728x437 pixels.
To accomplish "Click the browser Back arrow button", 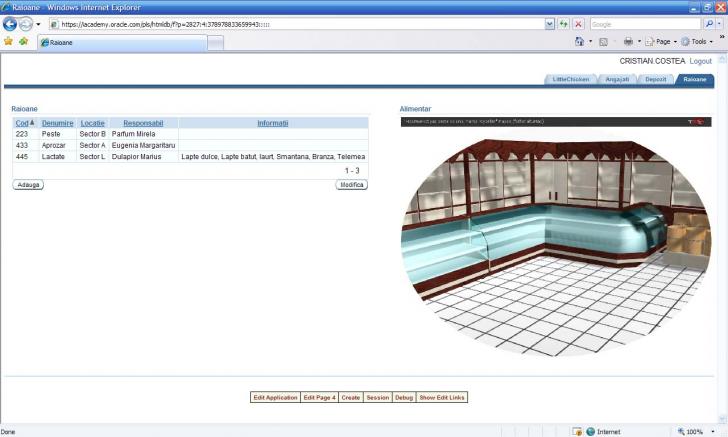I will [11, 23].
